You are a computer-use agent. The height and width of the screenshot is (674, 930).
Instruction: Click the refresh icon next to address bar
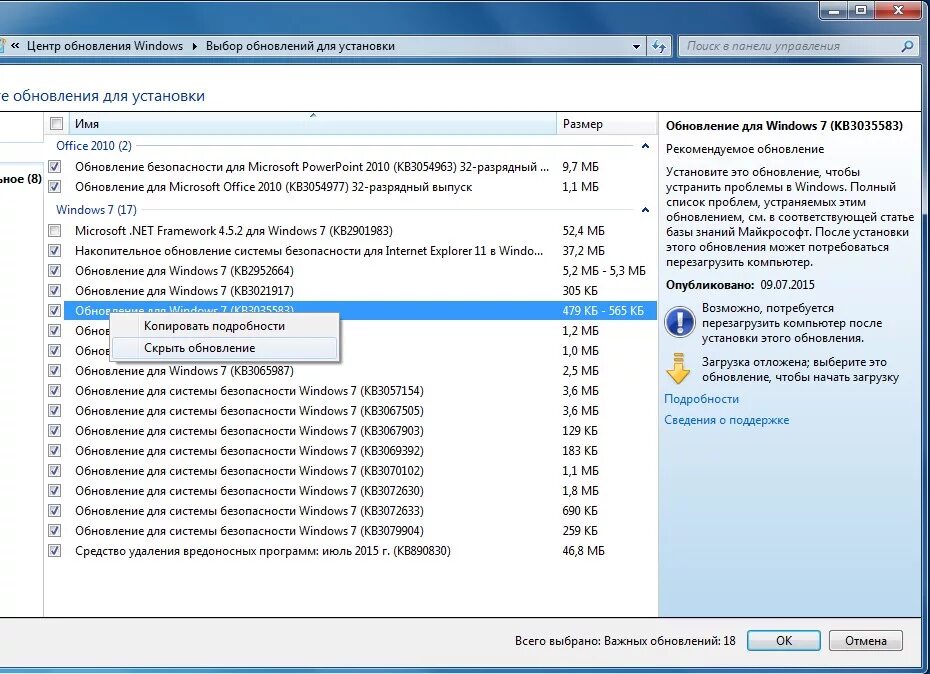click(658, 46)
